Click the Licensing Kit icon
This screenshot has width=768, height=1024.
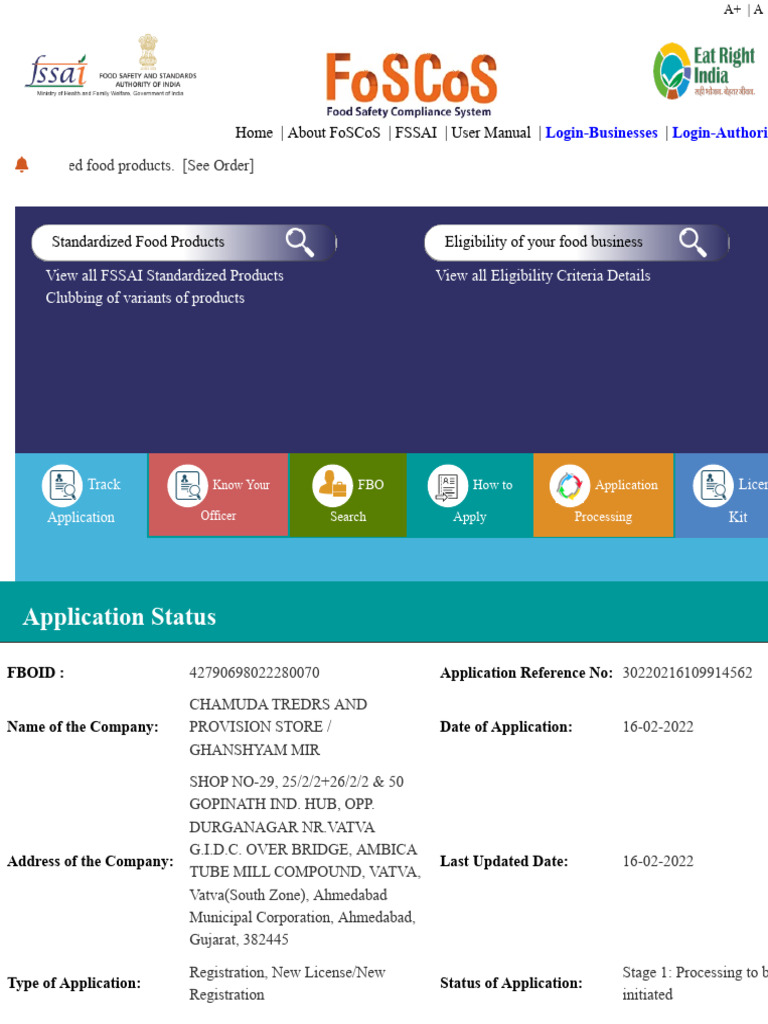click(x=712, y=485)
